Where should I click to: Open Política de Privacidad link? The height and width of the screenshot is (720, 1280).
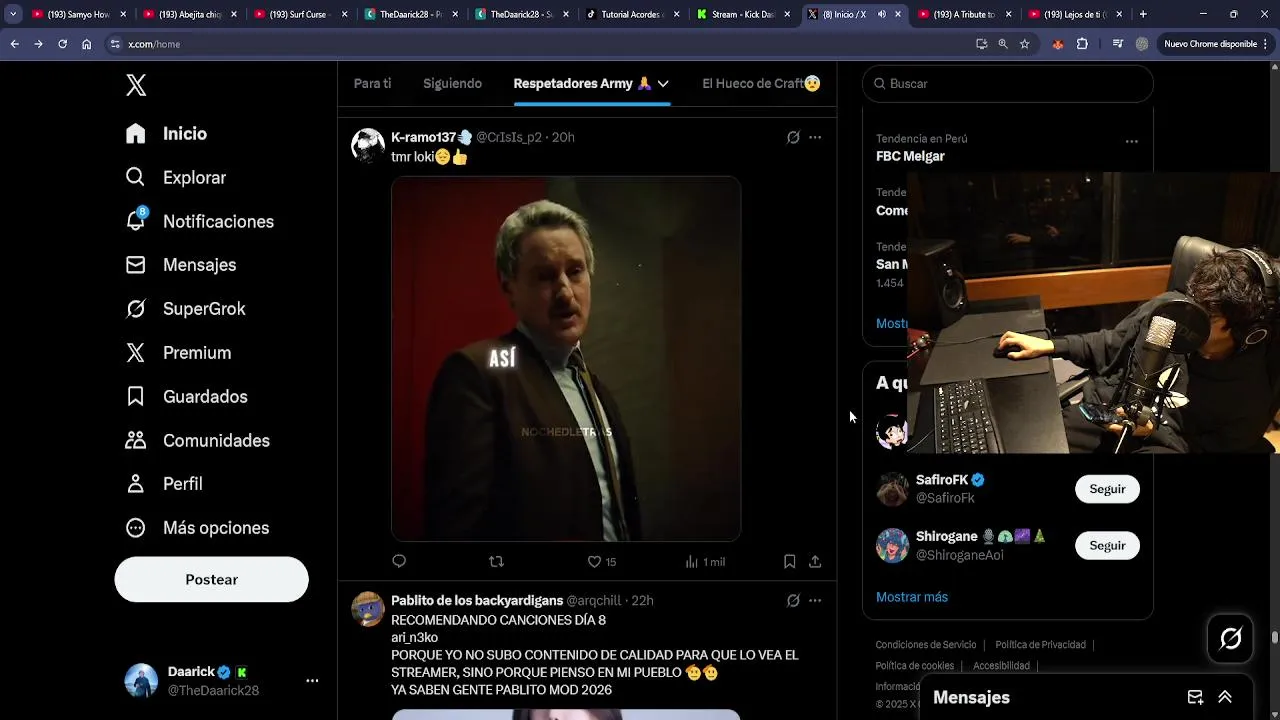point(1040,645)
